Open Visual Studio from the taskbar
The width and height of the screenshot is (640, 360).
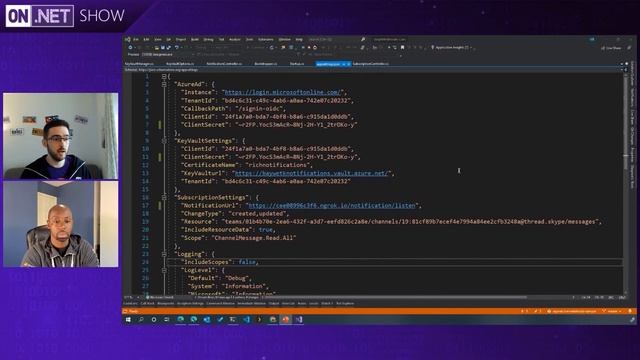pyautogui.click(x=299, y=320)
